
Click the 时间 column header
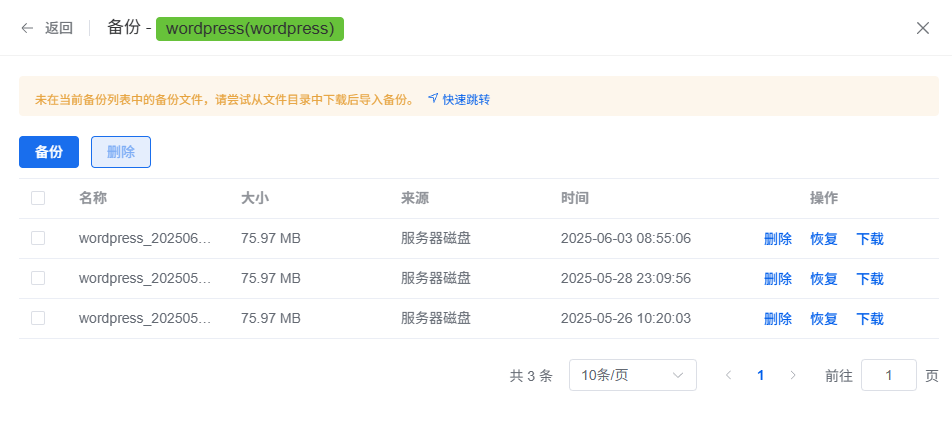coord(575,198)
